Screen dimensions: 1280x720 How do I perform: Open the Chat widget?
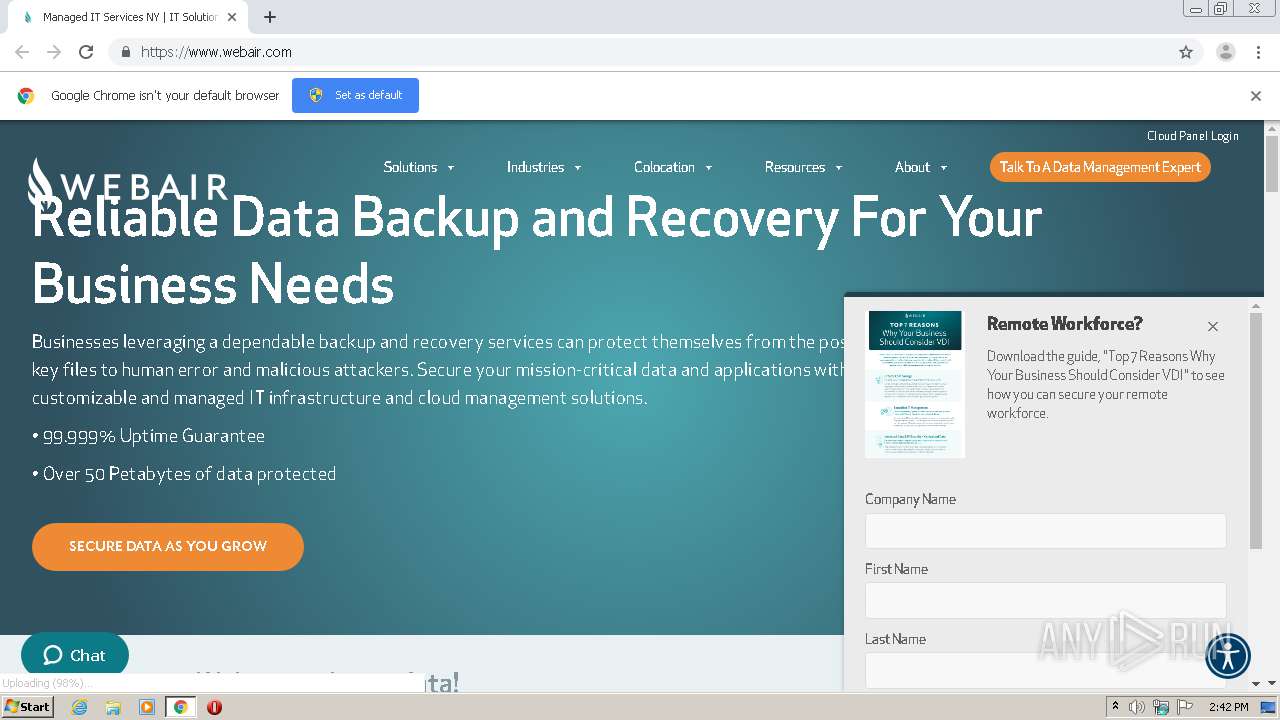coord(75,655)
